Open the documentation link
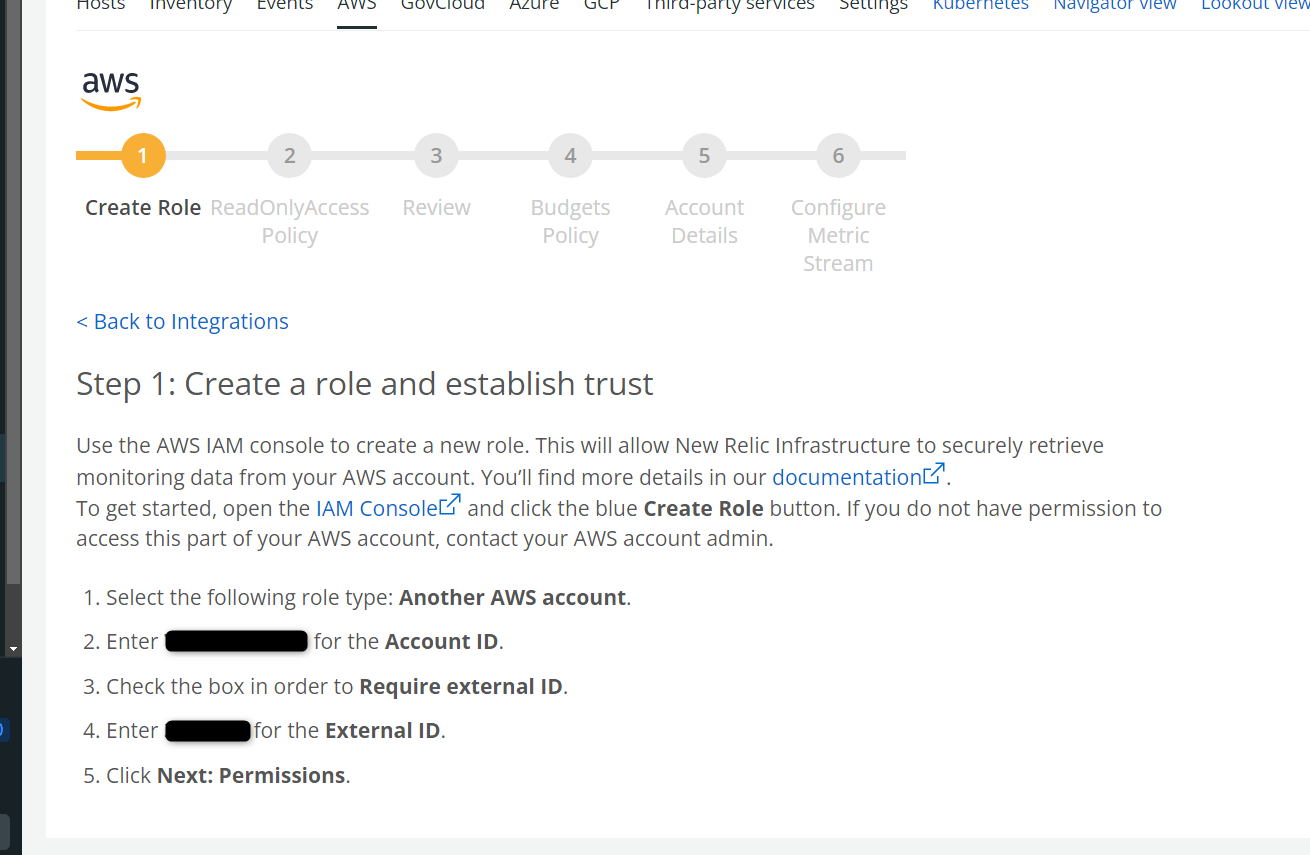 846,477
